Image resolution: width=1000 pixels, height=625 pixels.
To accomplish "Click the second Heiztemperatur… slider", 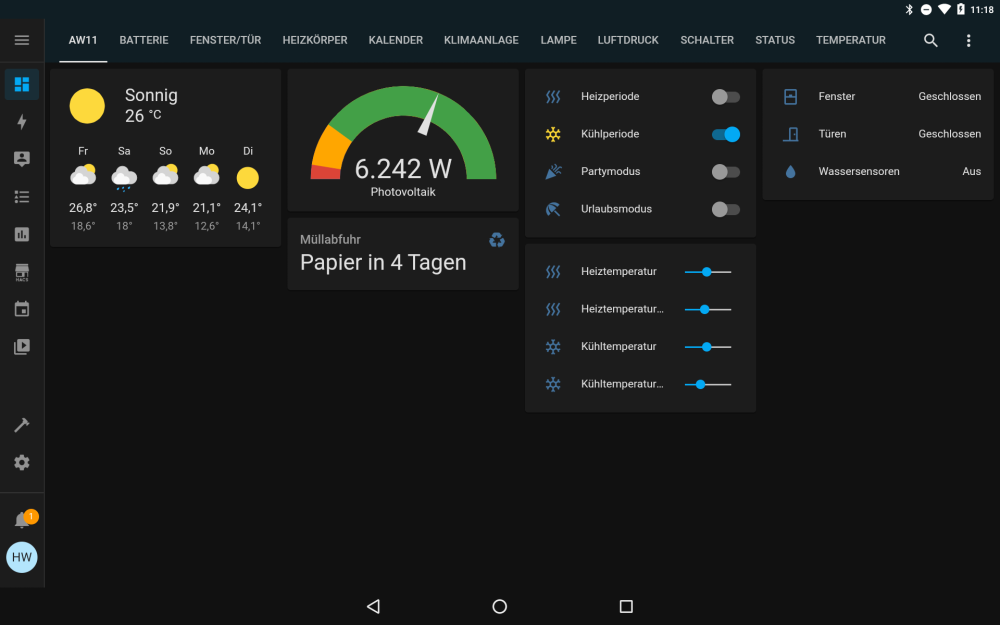I will point(708,309).
